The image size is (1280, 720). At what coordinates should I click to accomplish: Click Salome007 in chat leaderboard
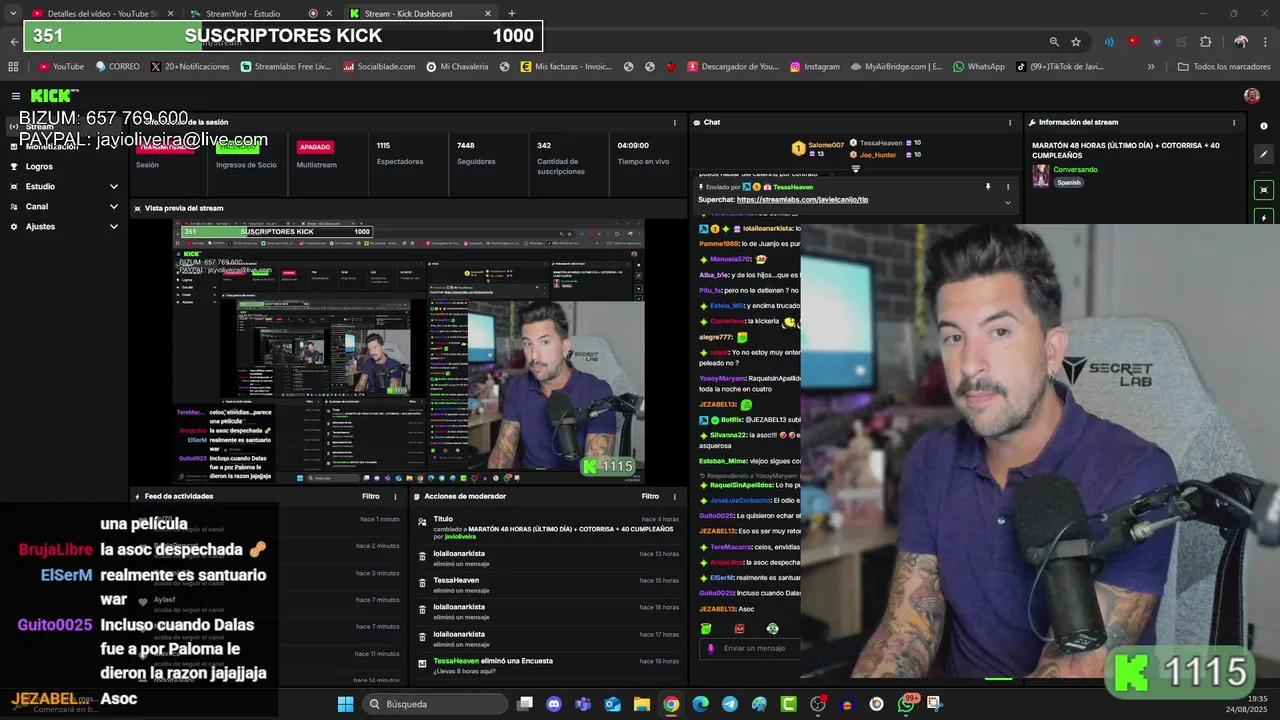[826, 145]
